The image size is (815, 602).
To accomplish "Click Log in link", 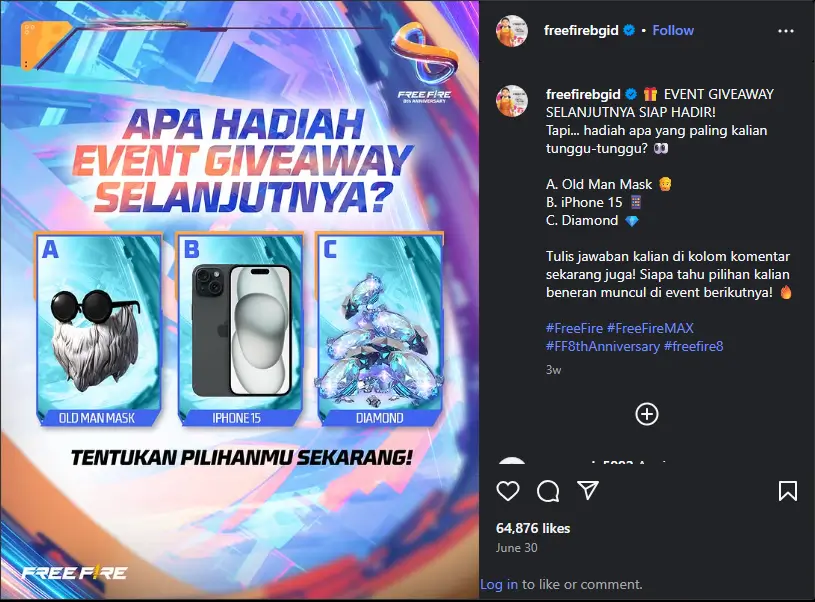I will coord(498,584).
